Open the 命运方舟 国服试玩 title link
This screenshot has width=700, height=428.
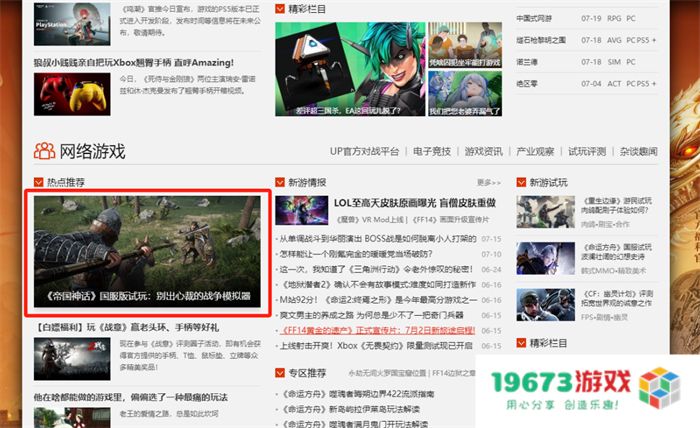coord(617,252)
